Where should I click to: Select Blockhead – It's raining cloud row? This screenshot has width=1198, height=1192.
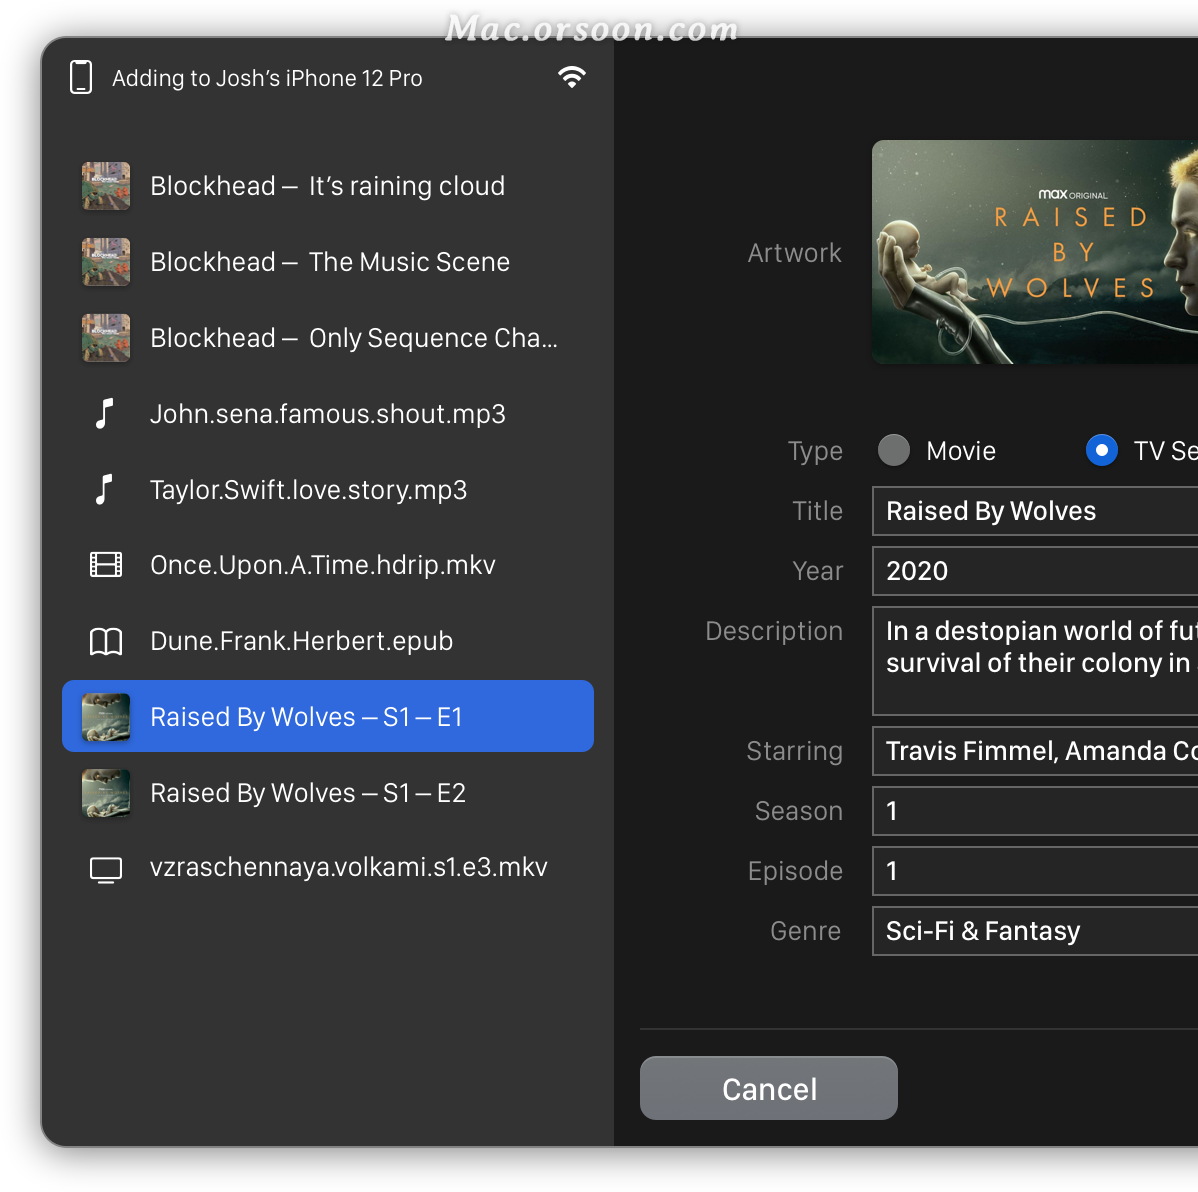(328, 186)
